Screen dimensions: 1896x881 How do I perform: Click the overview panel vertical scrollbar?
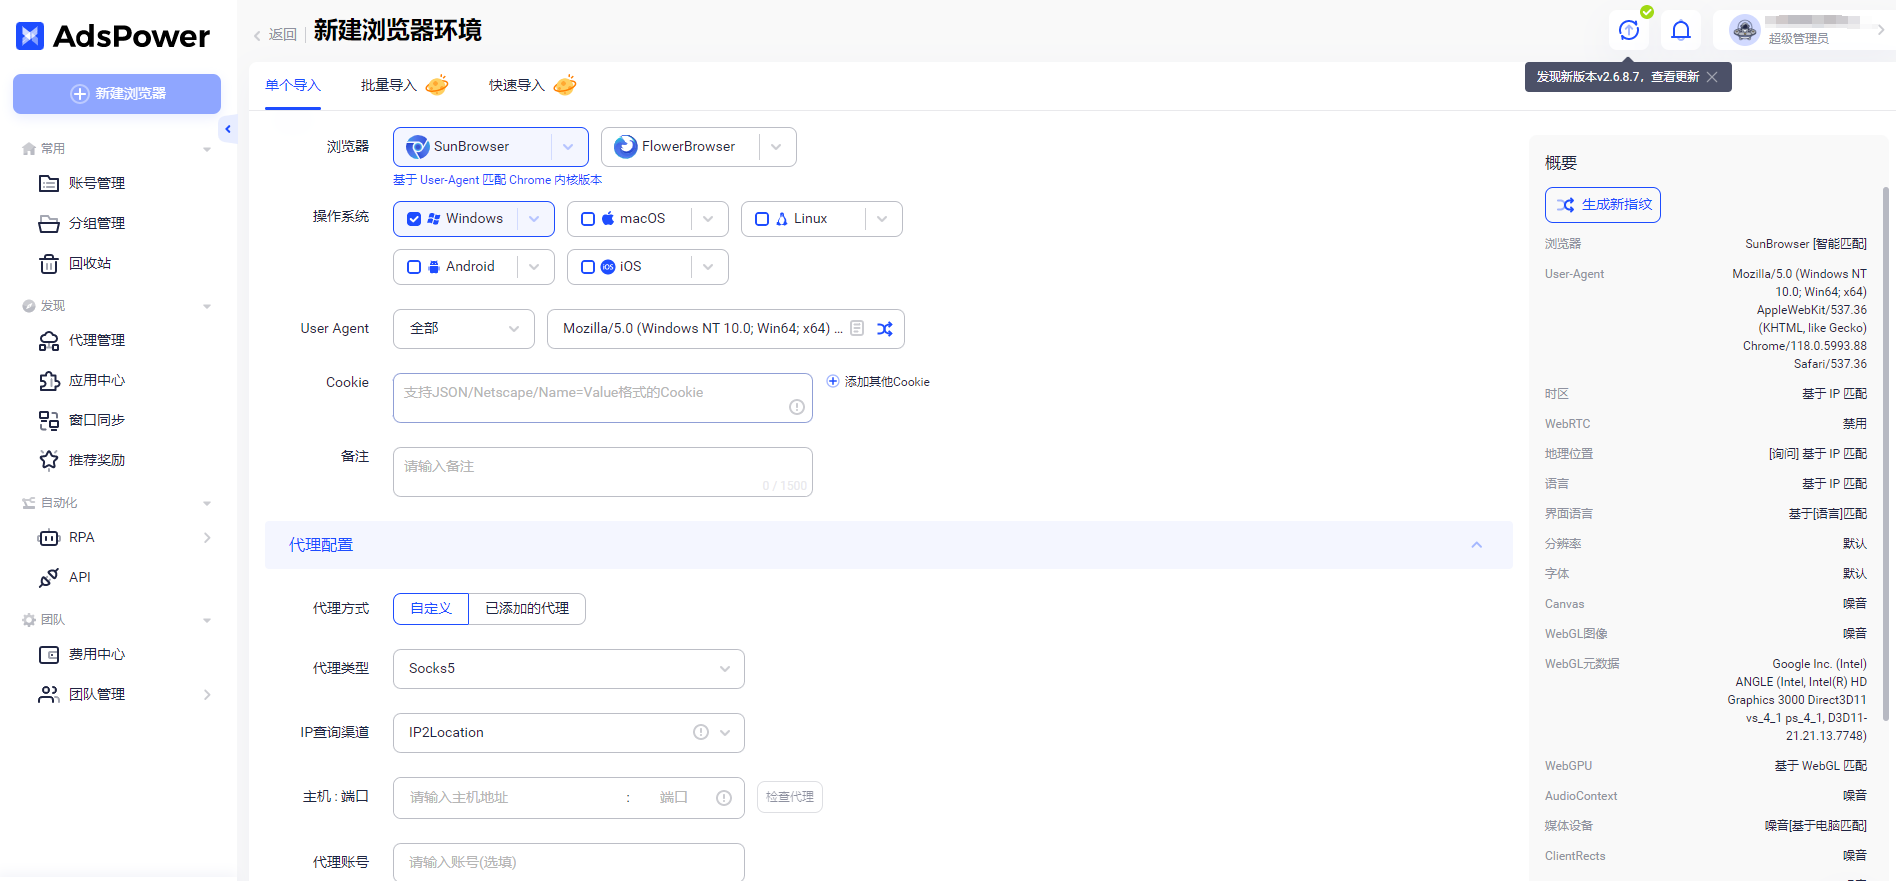(x=1886, y=450)
